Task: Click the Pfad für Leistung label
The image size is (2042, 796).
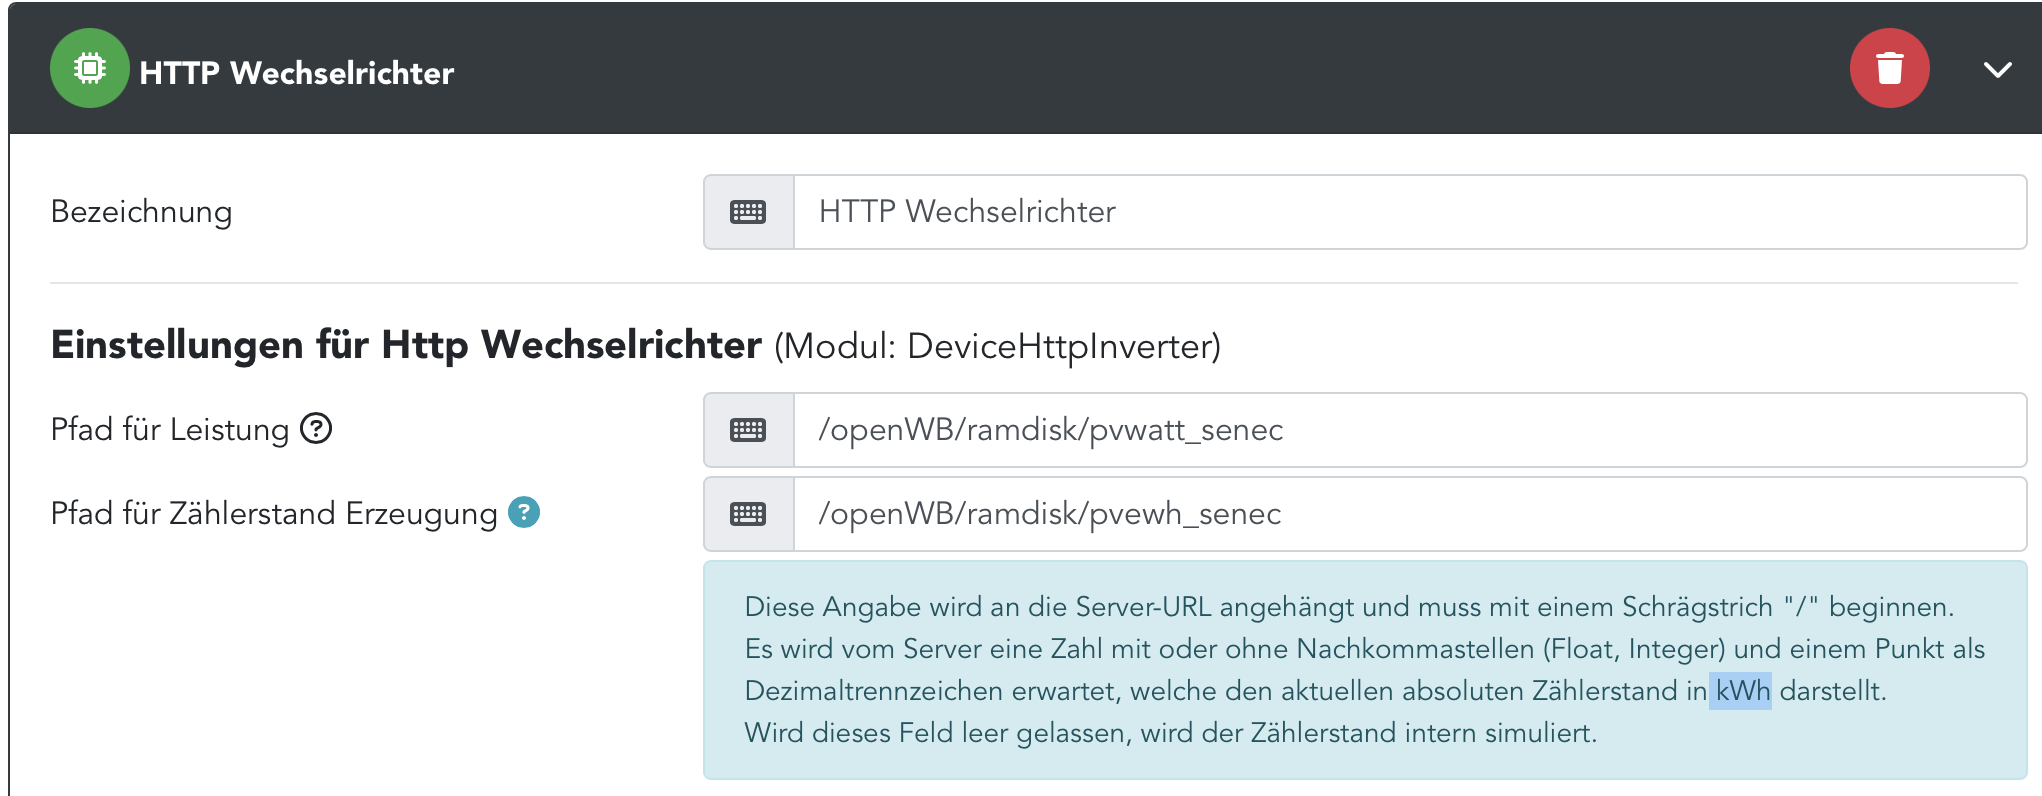Action: pos(169,430)
